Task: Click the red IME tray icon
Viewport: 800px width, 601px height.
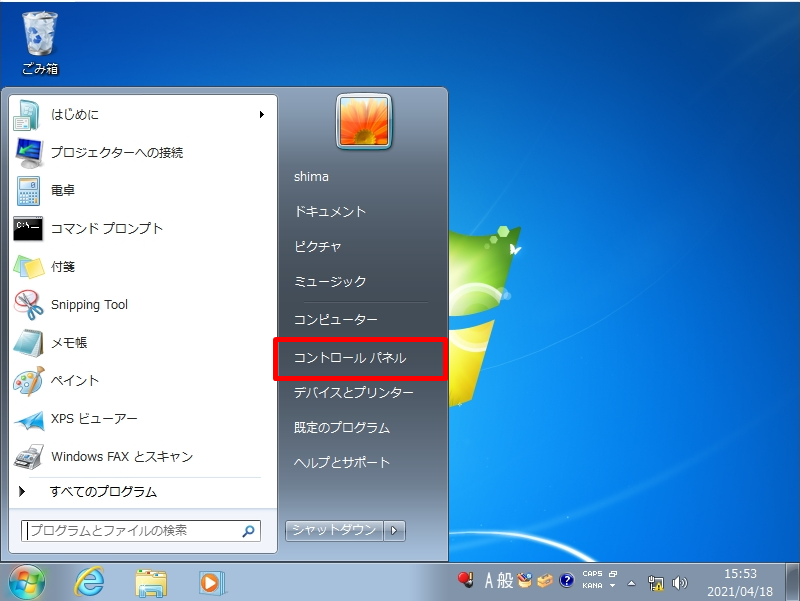Action: click(x=465, y=580)
